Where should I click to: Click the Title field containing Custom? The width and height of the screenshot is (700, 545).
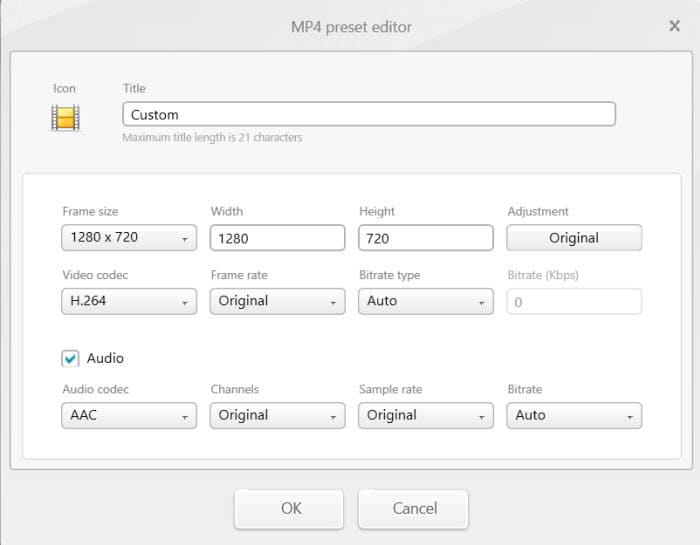[x=369, y=114]
